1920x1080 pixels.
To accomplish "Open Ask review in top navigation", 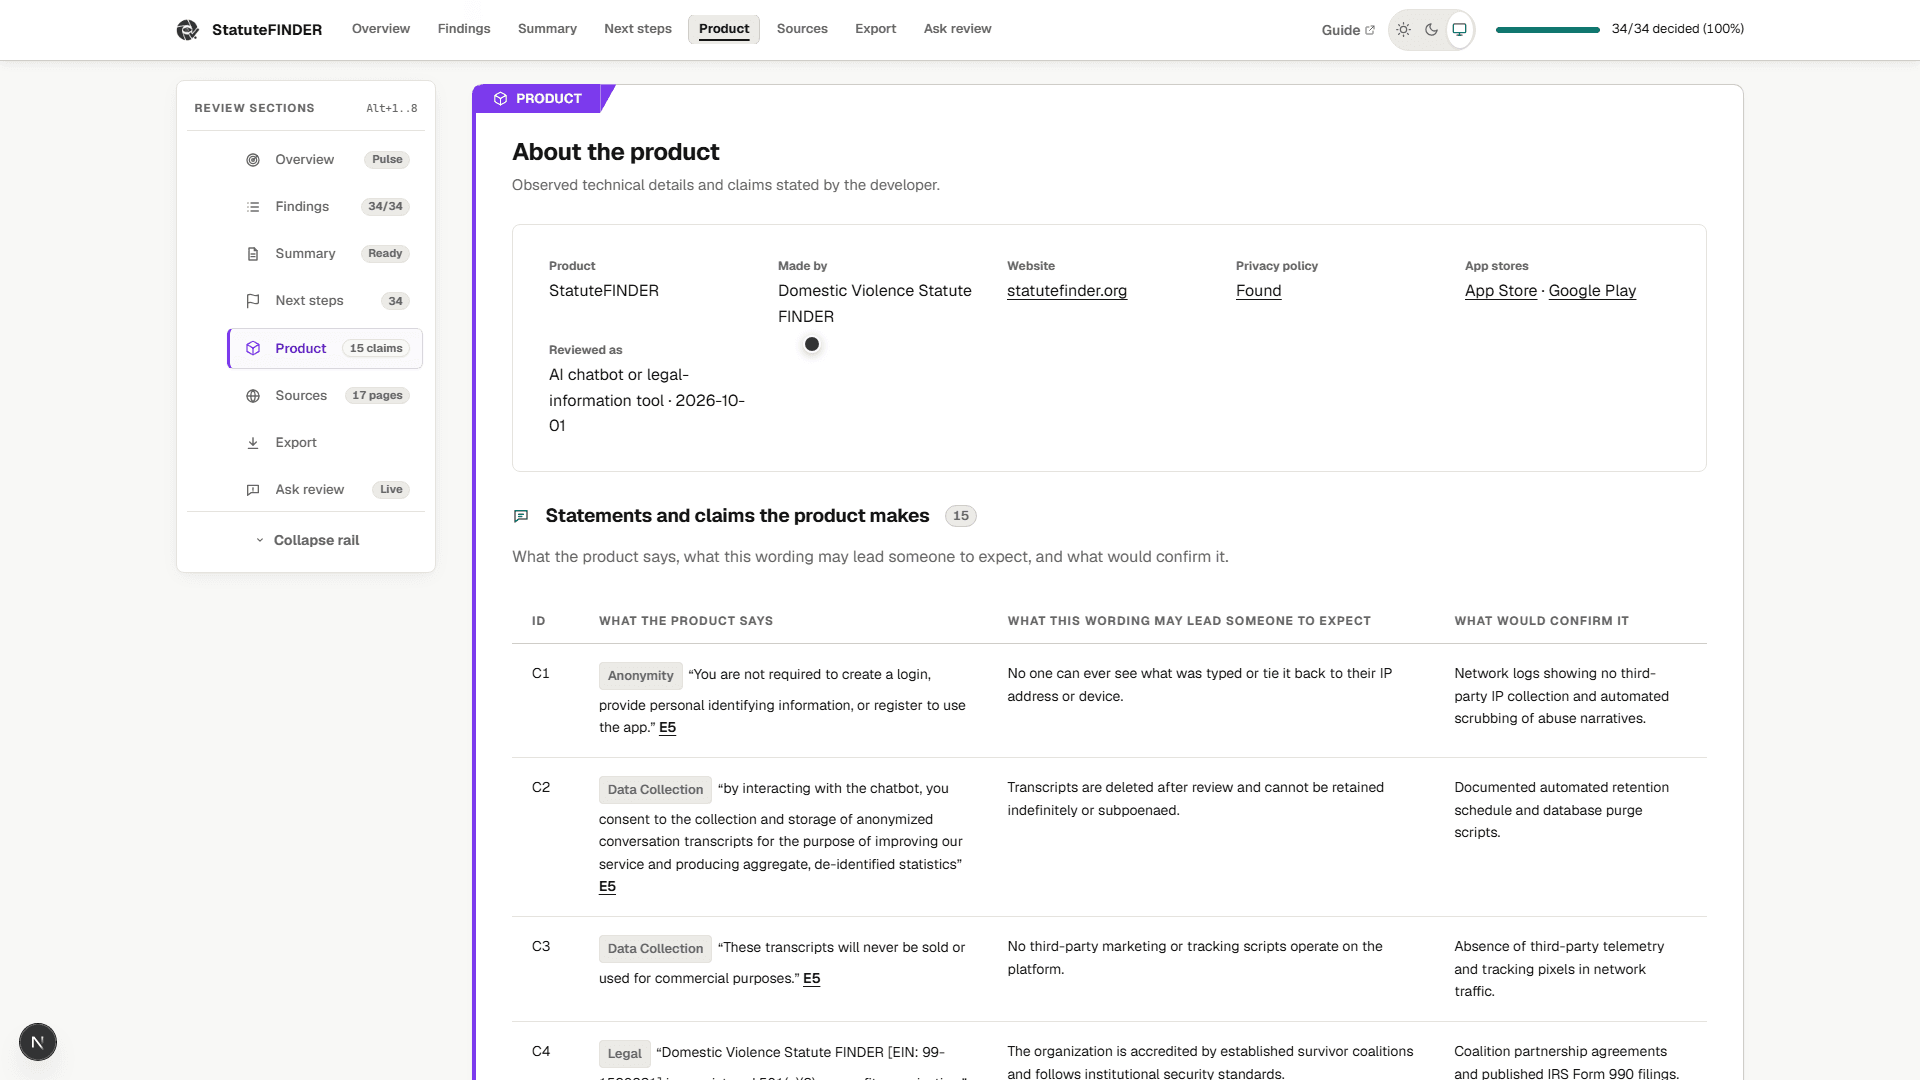I will tap(957, 29).
